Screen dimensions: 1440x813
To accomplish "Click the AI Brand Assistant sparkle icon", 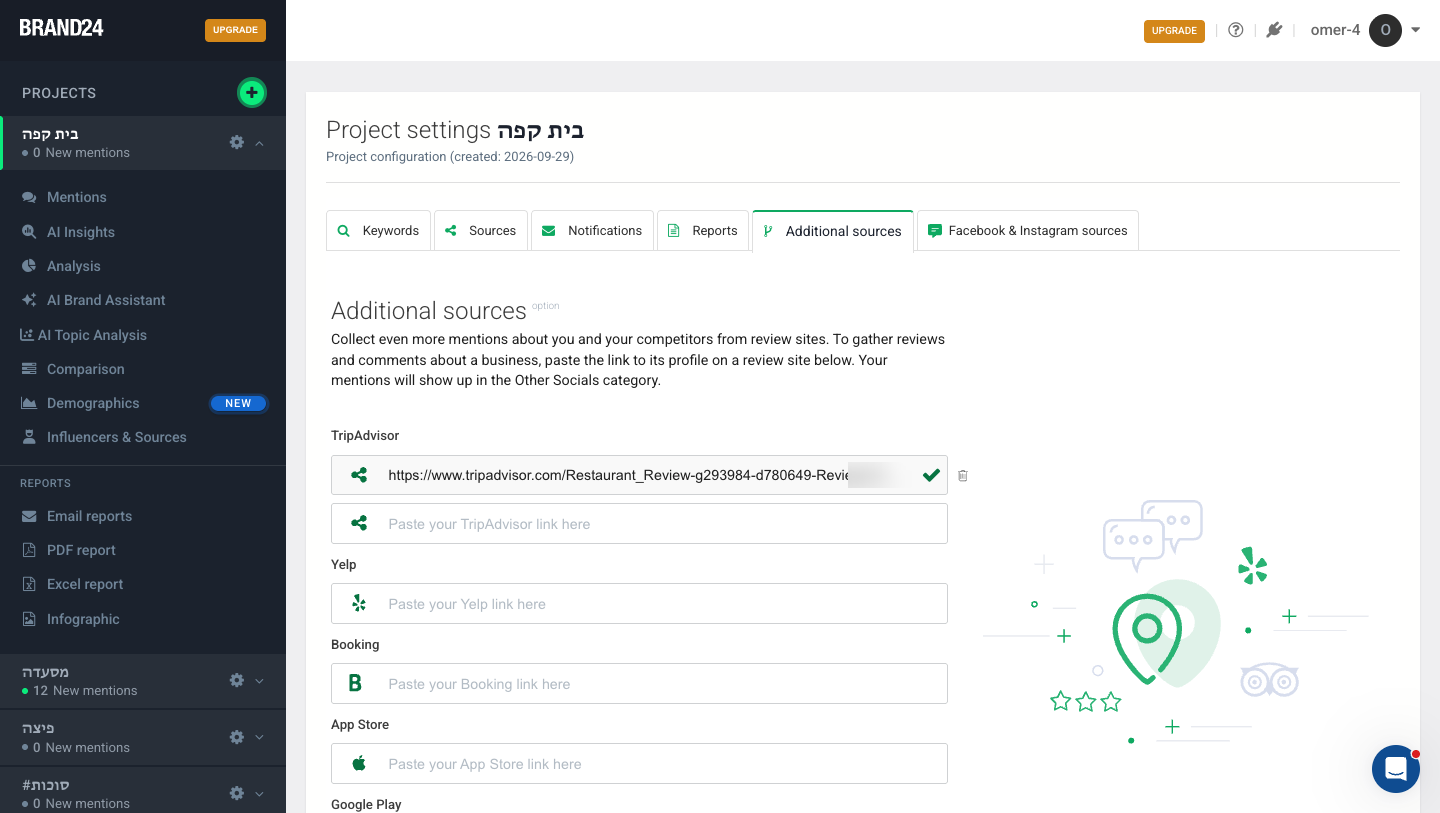I will pos(29,300).
